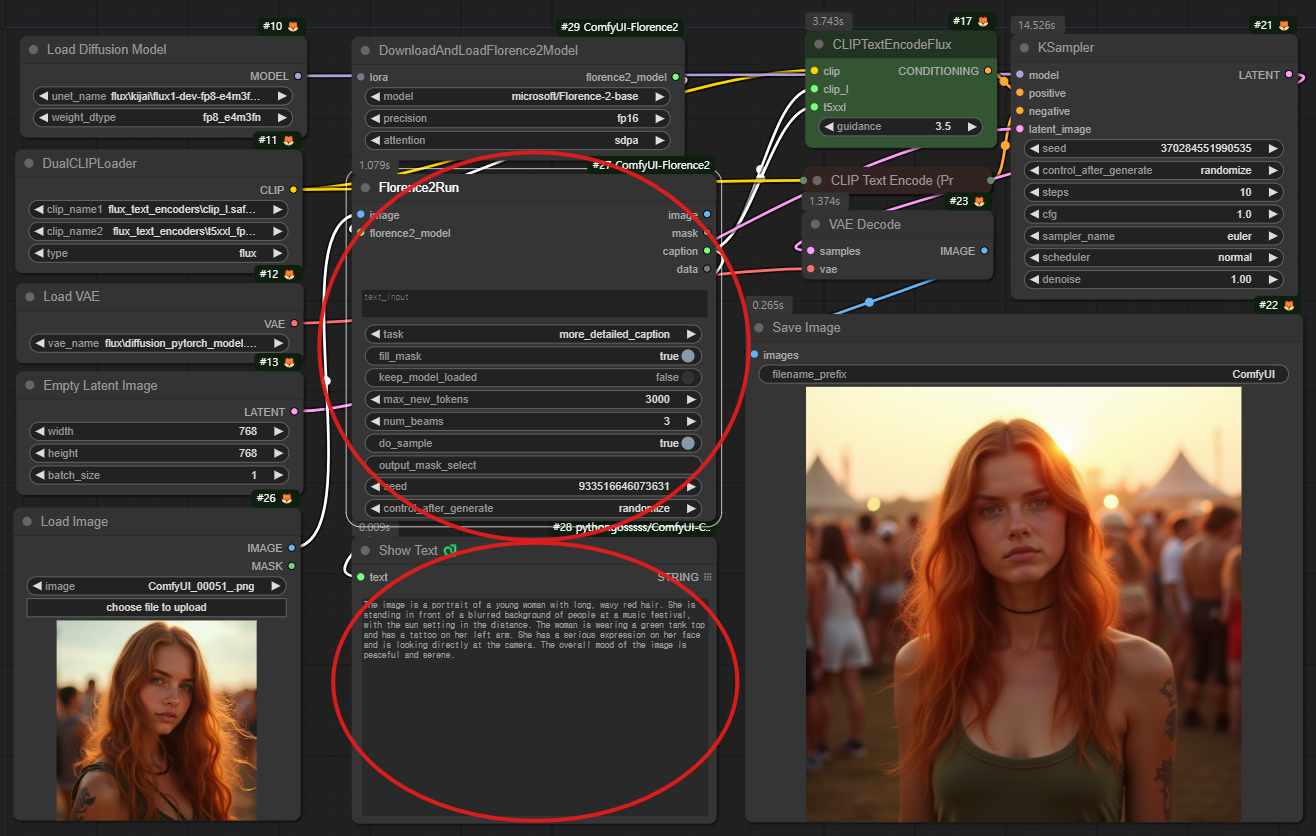1316x836 pixels.
Task: Click the filename_prefix field in Save Image
Action: pyautogui.click(x=1023, y=374)
